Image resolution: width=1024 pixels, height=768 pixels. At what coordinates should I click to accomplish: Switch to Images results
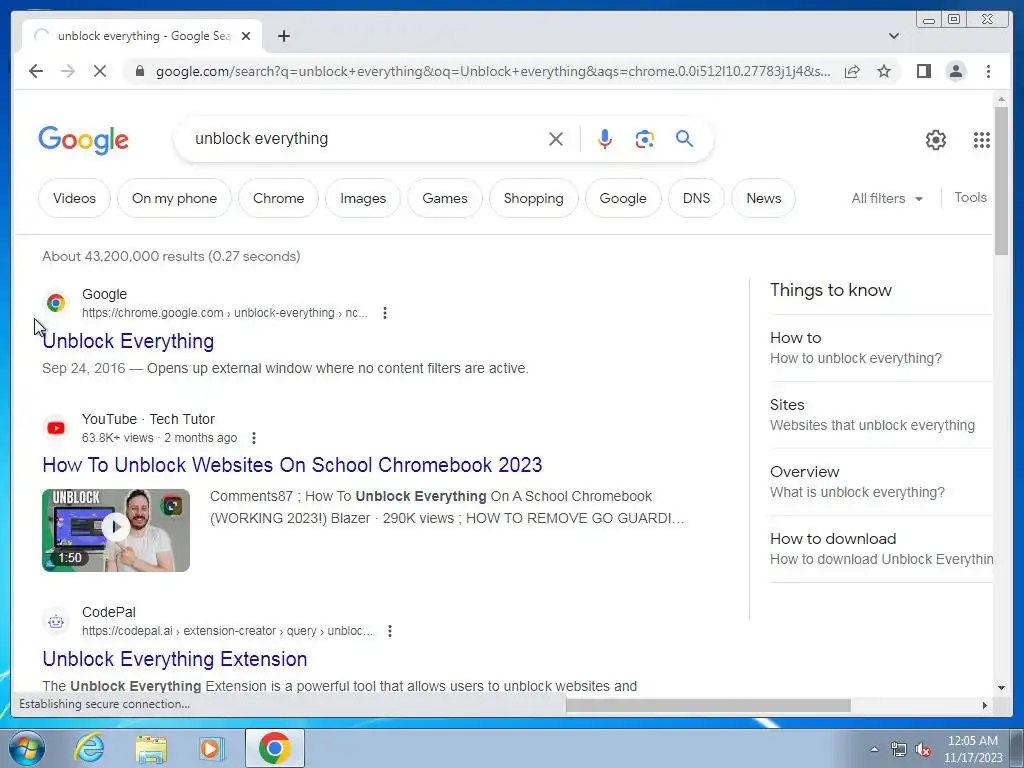click(x=363, y=198)
